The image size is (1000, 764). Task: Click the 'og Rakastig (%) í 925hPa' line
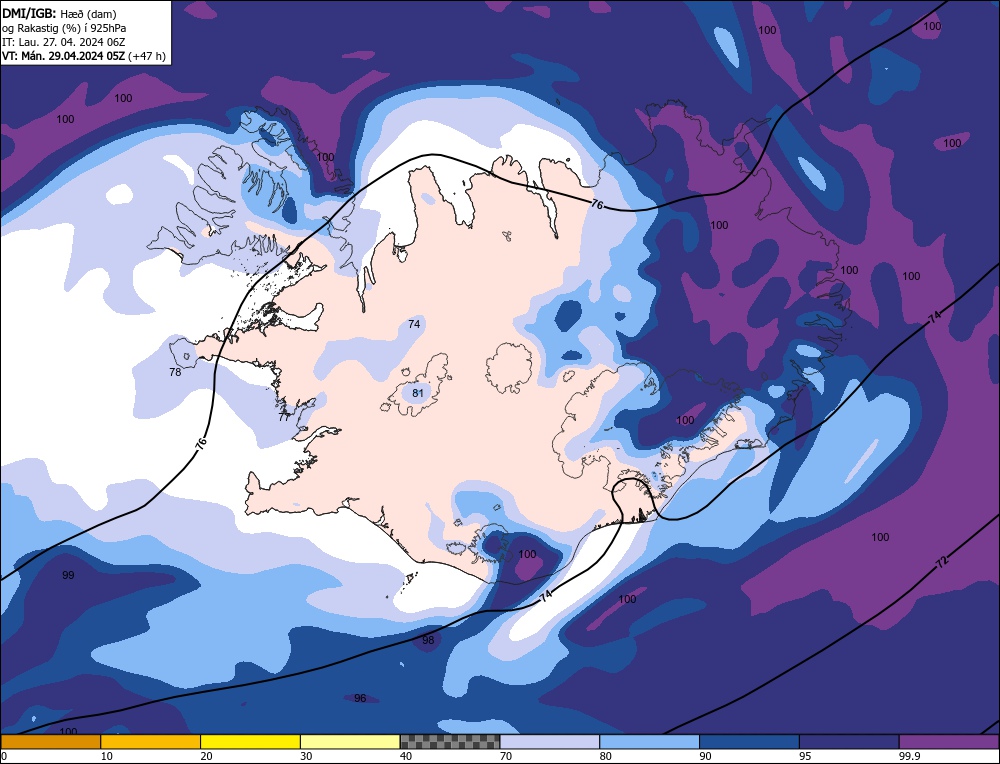pos(64,28)
